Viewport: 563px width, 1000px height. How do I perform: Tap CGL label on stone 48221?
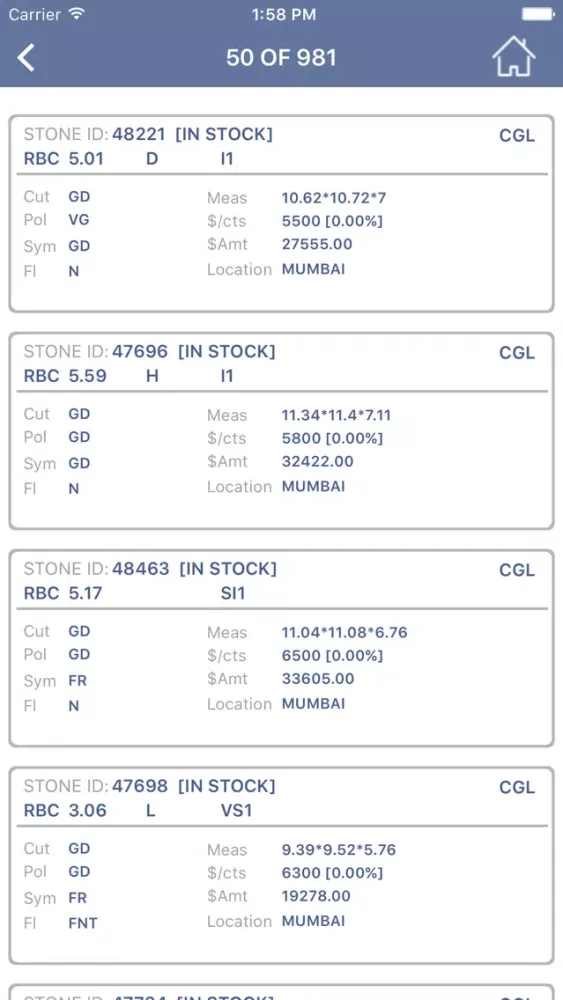coord(517,136)
